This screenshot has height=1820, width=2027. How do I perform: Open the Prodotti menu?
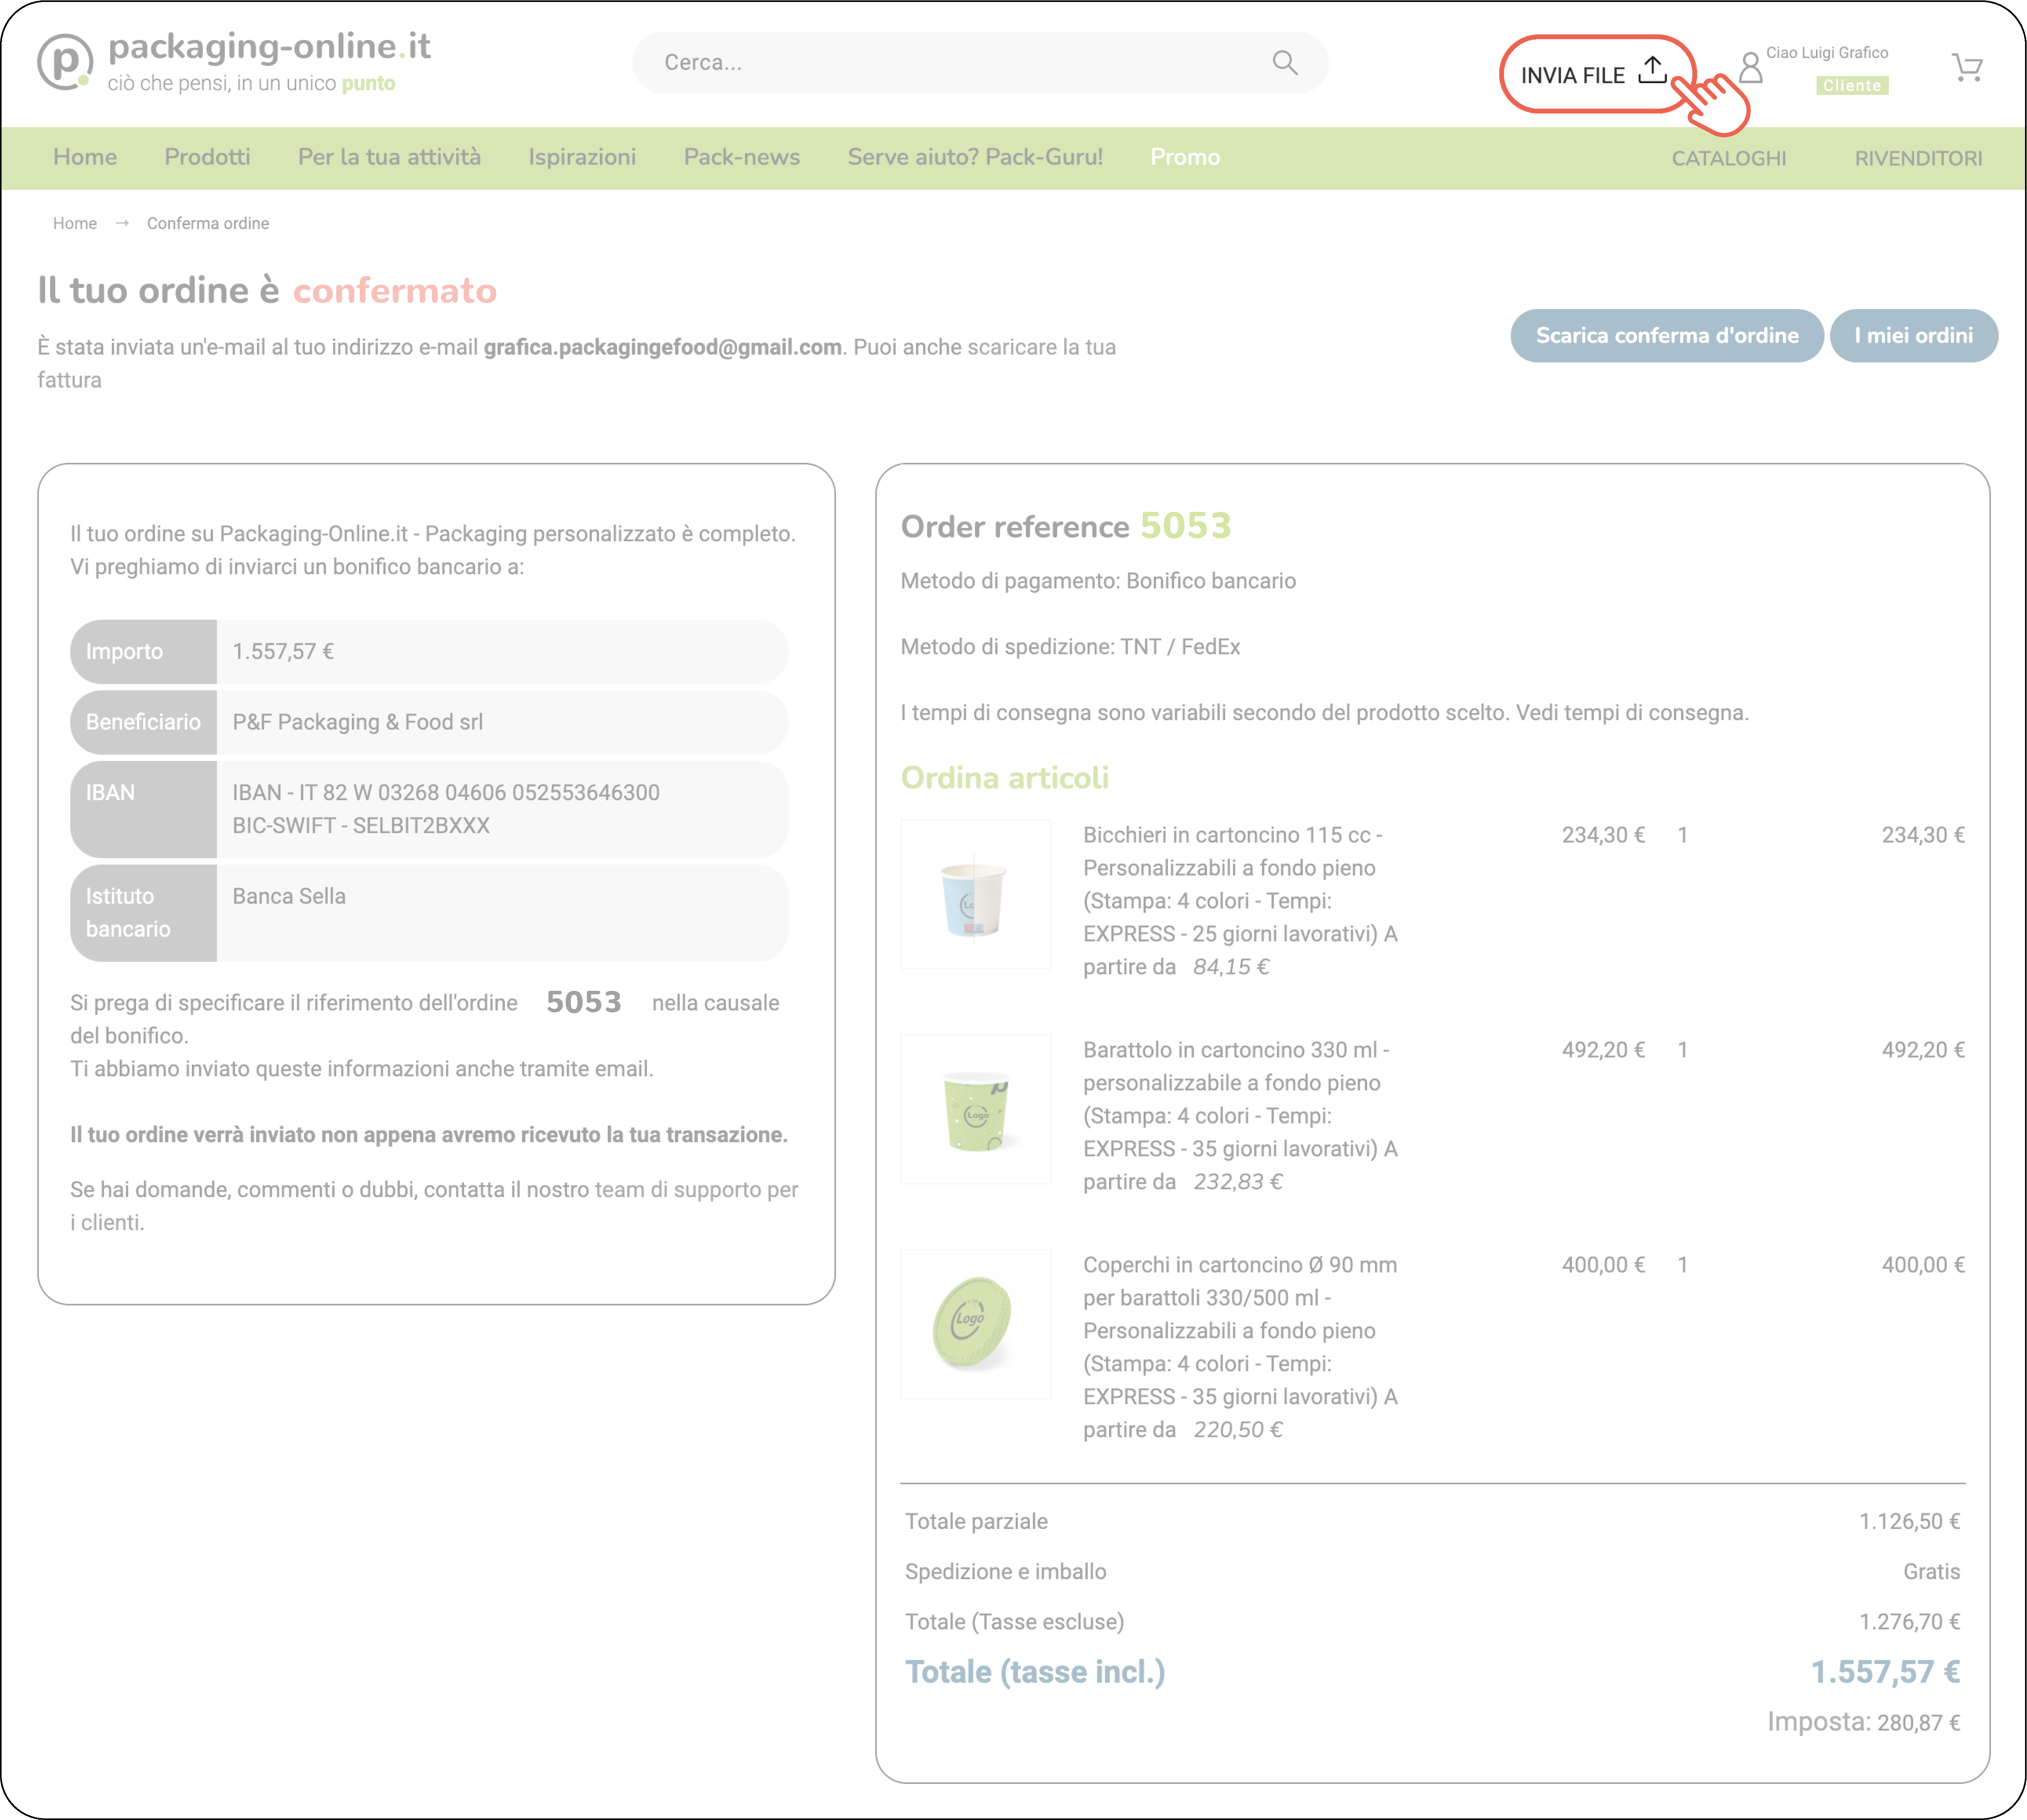click(x=207, y=157)
